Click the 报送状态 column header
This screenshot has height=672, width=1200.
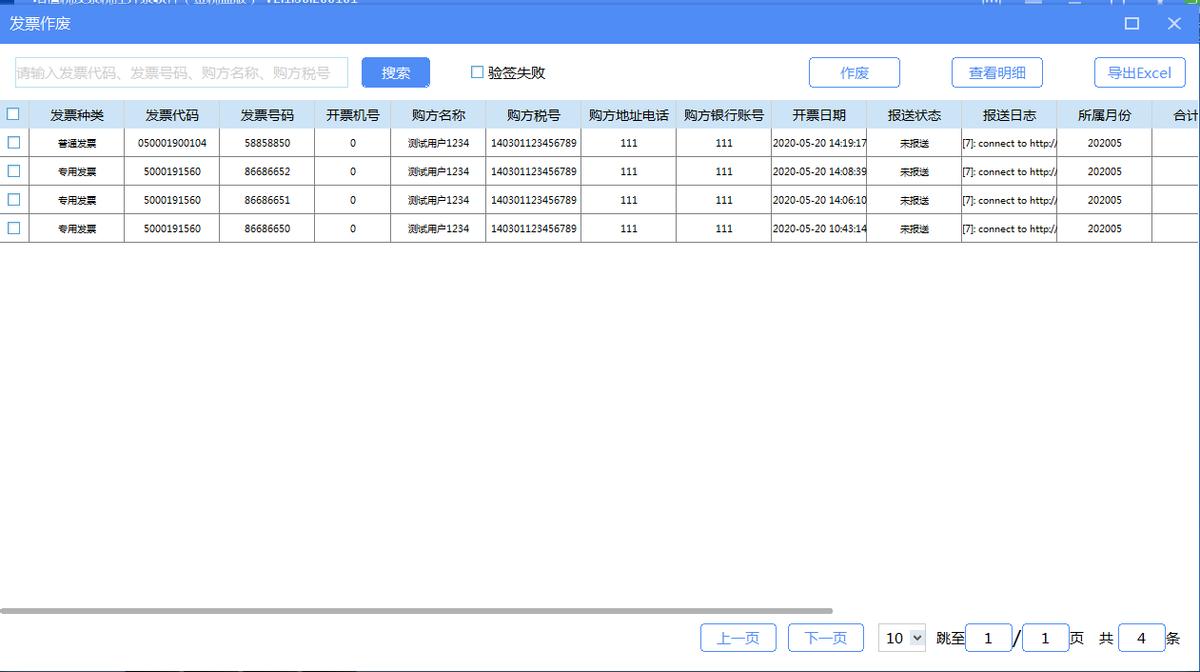coord(914,115)
